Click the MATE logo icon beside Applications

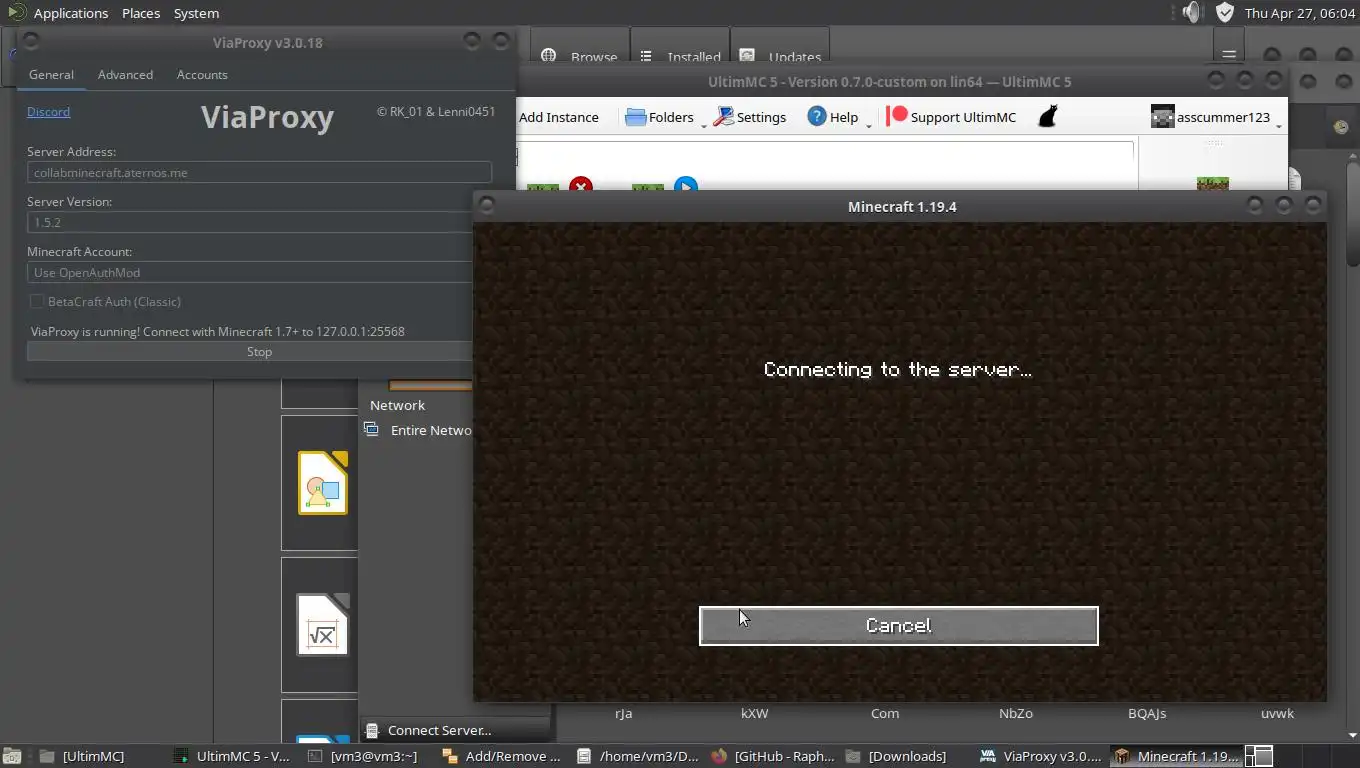pyautogui.click(x=15, y=12)
